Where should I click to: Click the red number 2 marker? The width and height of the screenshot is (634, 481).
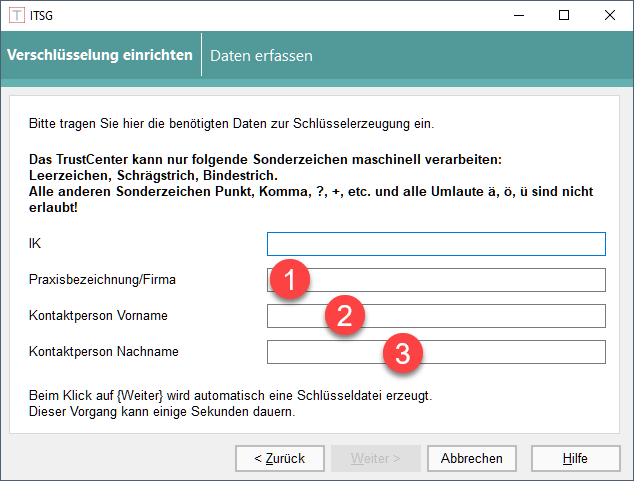pyautogui.click(x=344, y=316)
